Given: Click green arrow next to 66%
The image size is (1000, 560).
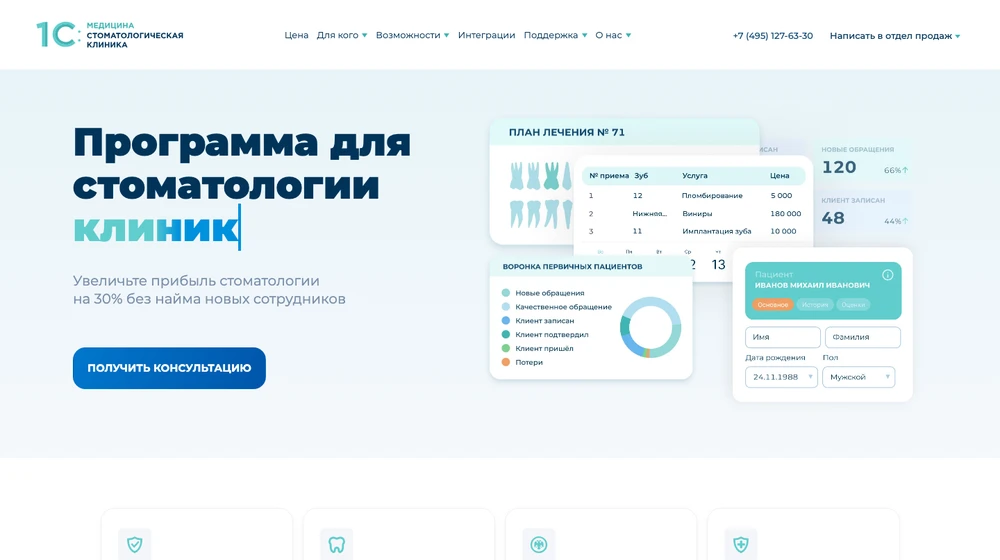Looking at the screenshot, I should tap(905, 170).
